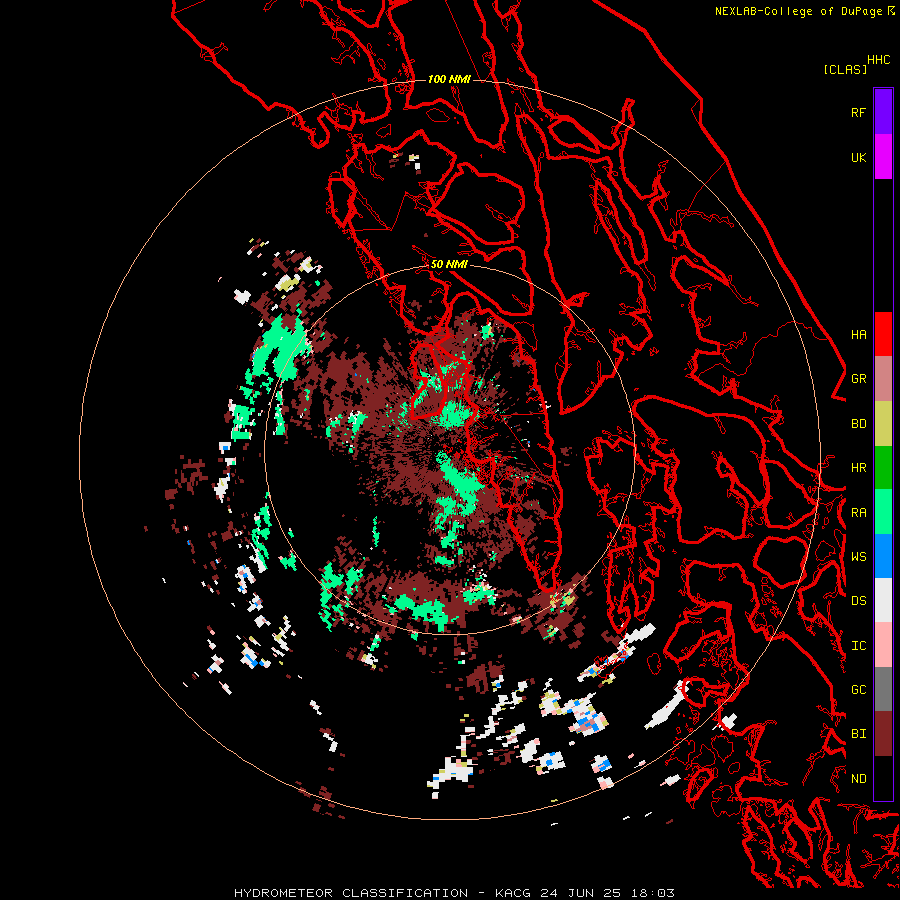Click the UK magenta legend swatch
The height and width of the screenshot is (900, 900).
883,157
